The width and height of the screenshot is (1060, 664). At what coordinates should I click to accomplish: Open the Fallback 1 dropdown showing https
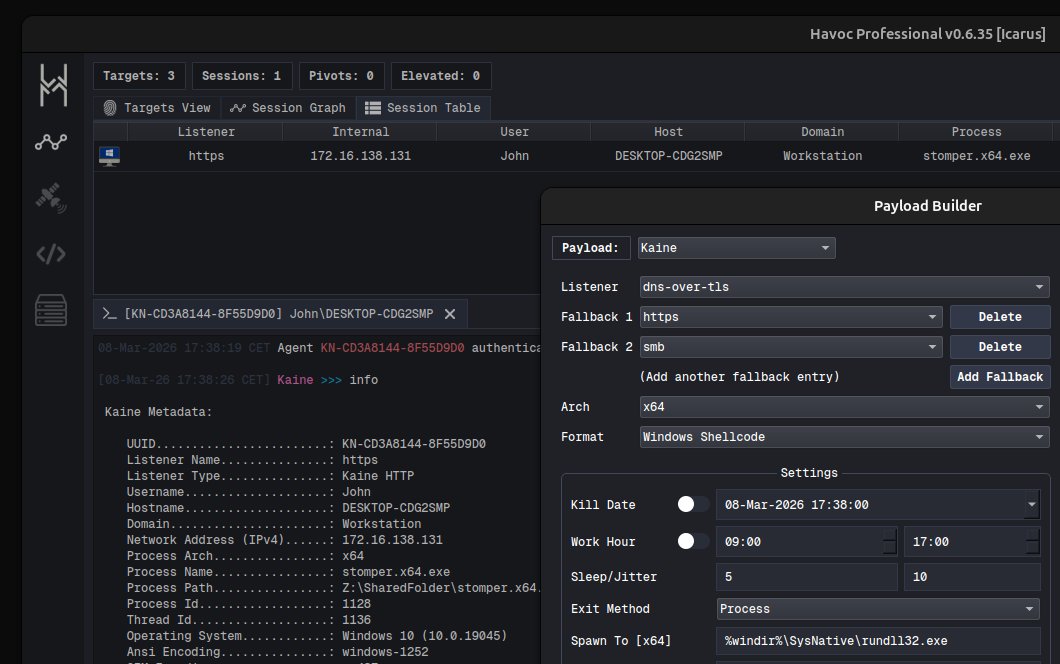coord(791,316)
